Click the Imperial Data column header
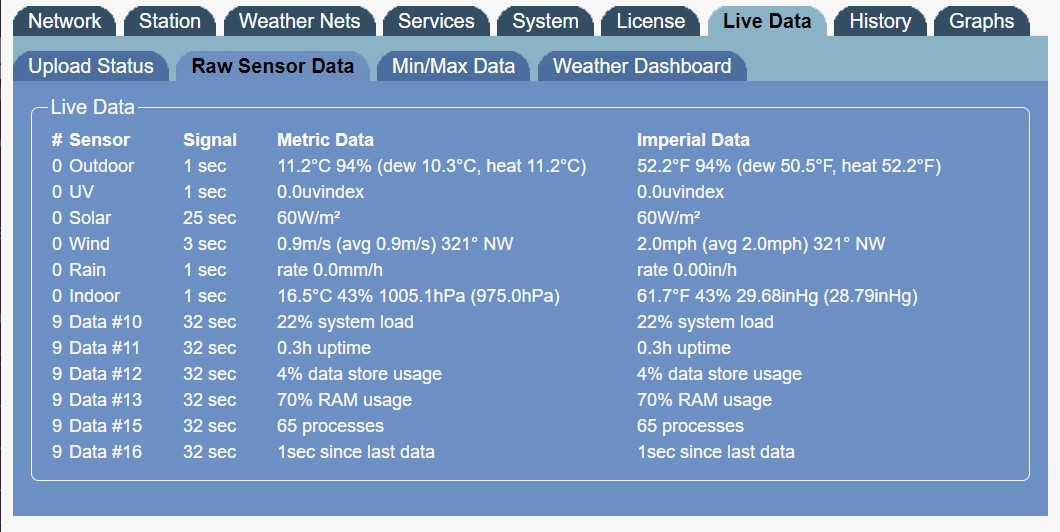The height and width of the screenshot is (532, 1060). (693, 140)
